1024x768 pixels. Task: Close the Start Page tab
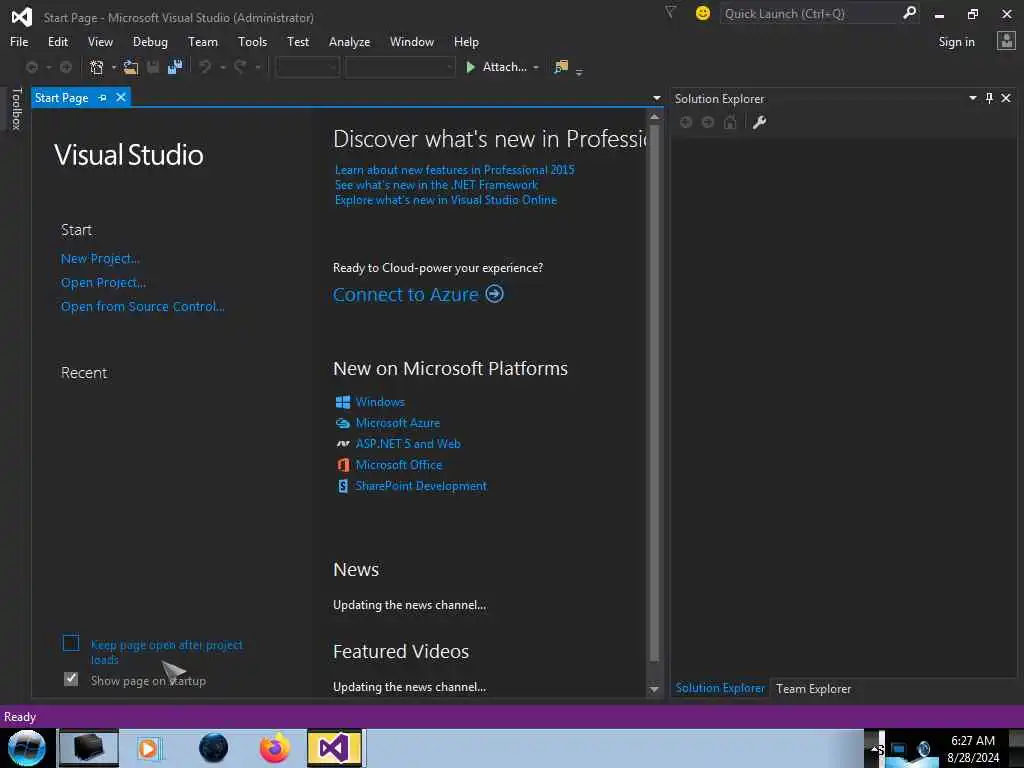click(121, 97)
